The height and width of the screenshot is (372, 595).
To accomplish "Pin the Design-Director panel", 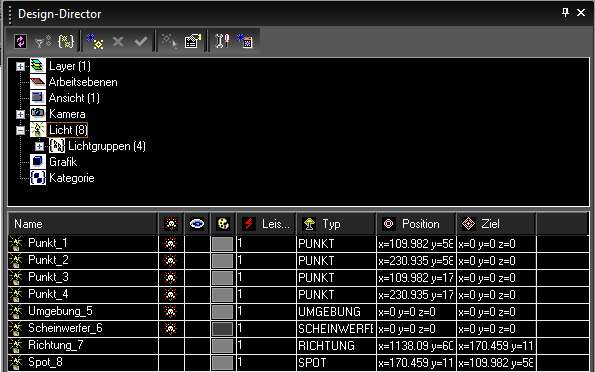I will [565, 13].
